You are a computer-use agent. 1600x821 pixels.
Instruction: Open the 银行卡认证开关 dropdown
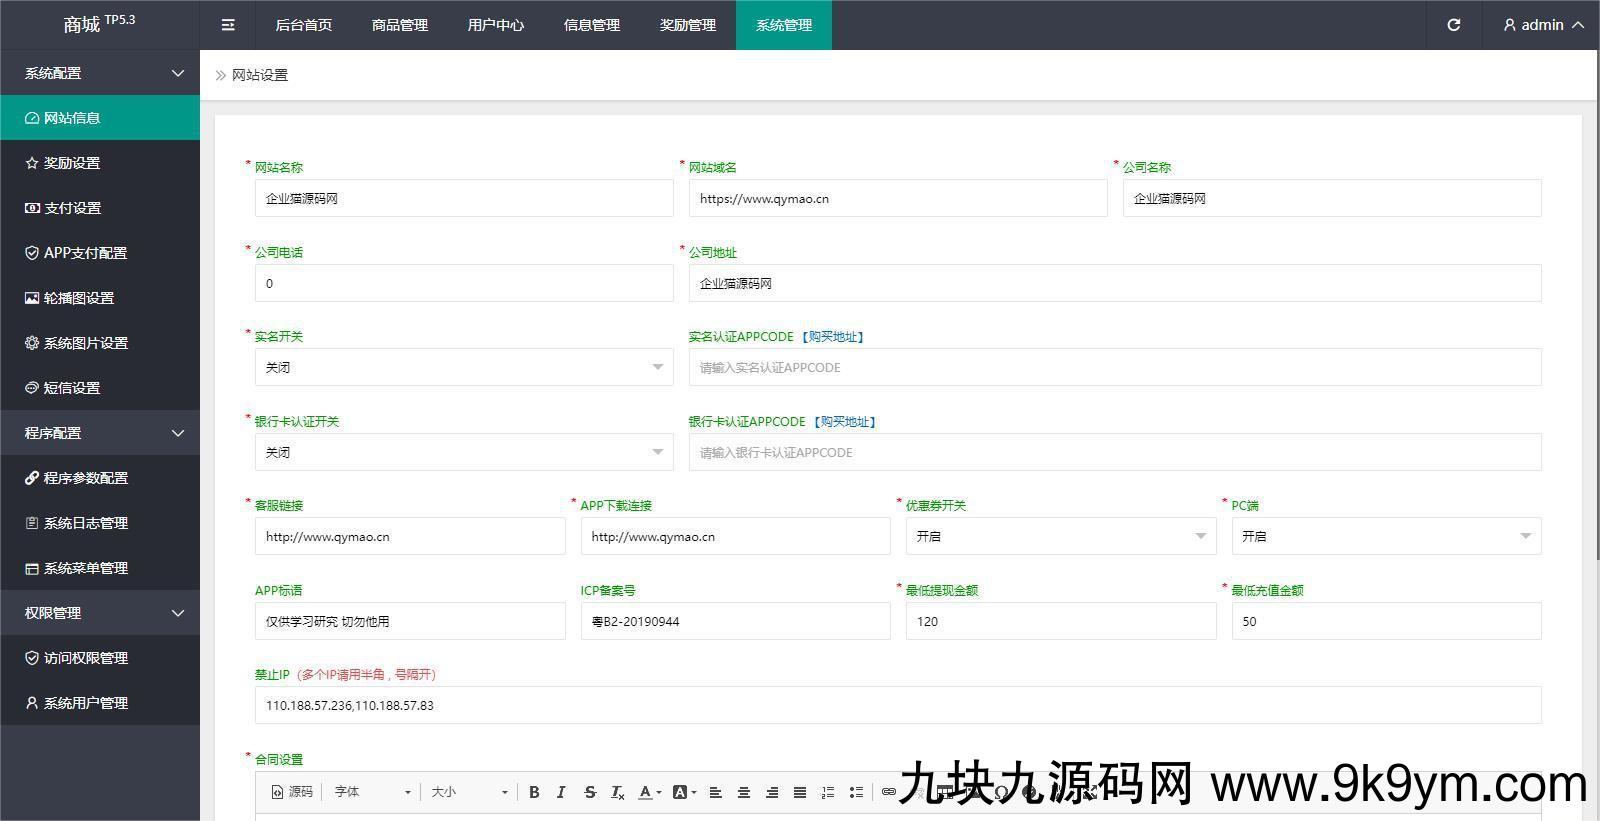(x=463, y=452)
